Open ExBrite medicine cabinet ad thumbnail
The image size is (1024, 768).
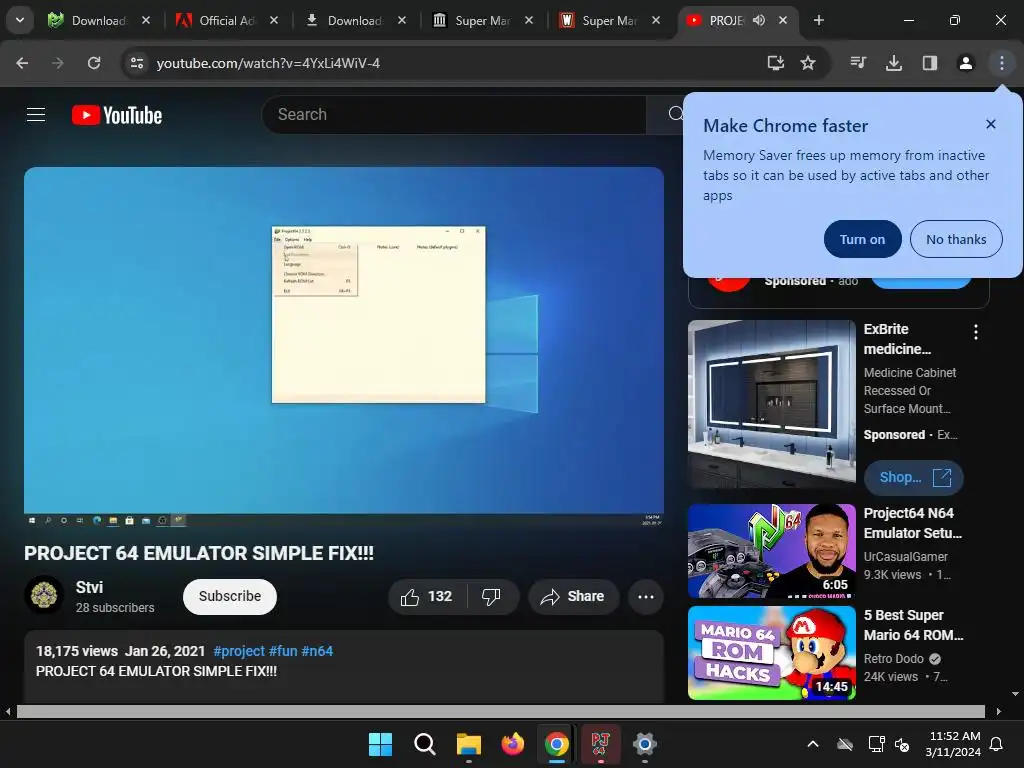[772, 404]
